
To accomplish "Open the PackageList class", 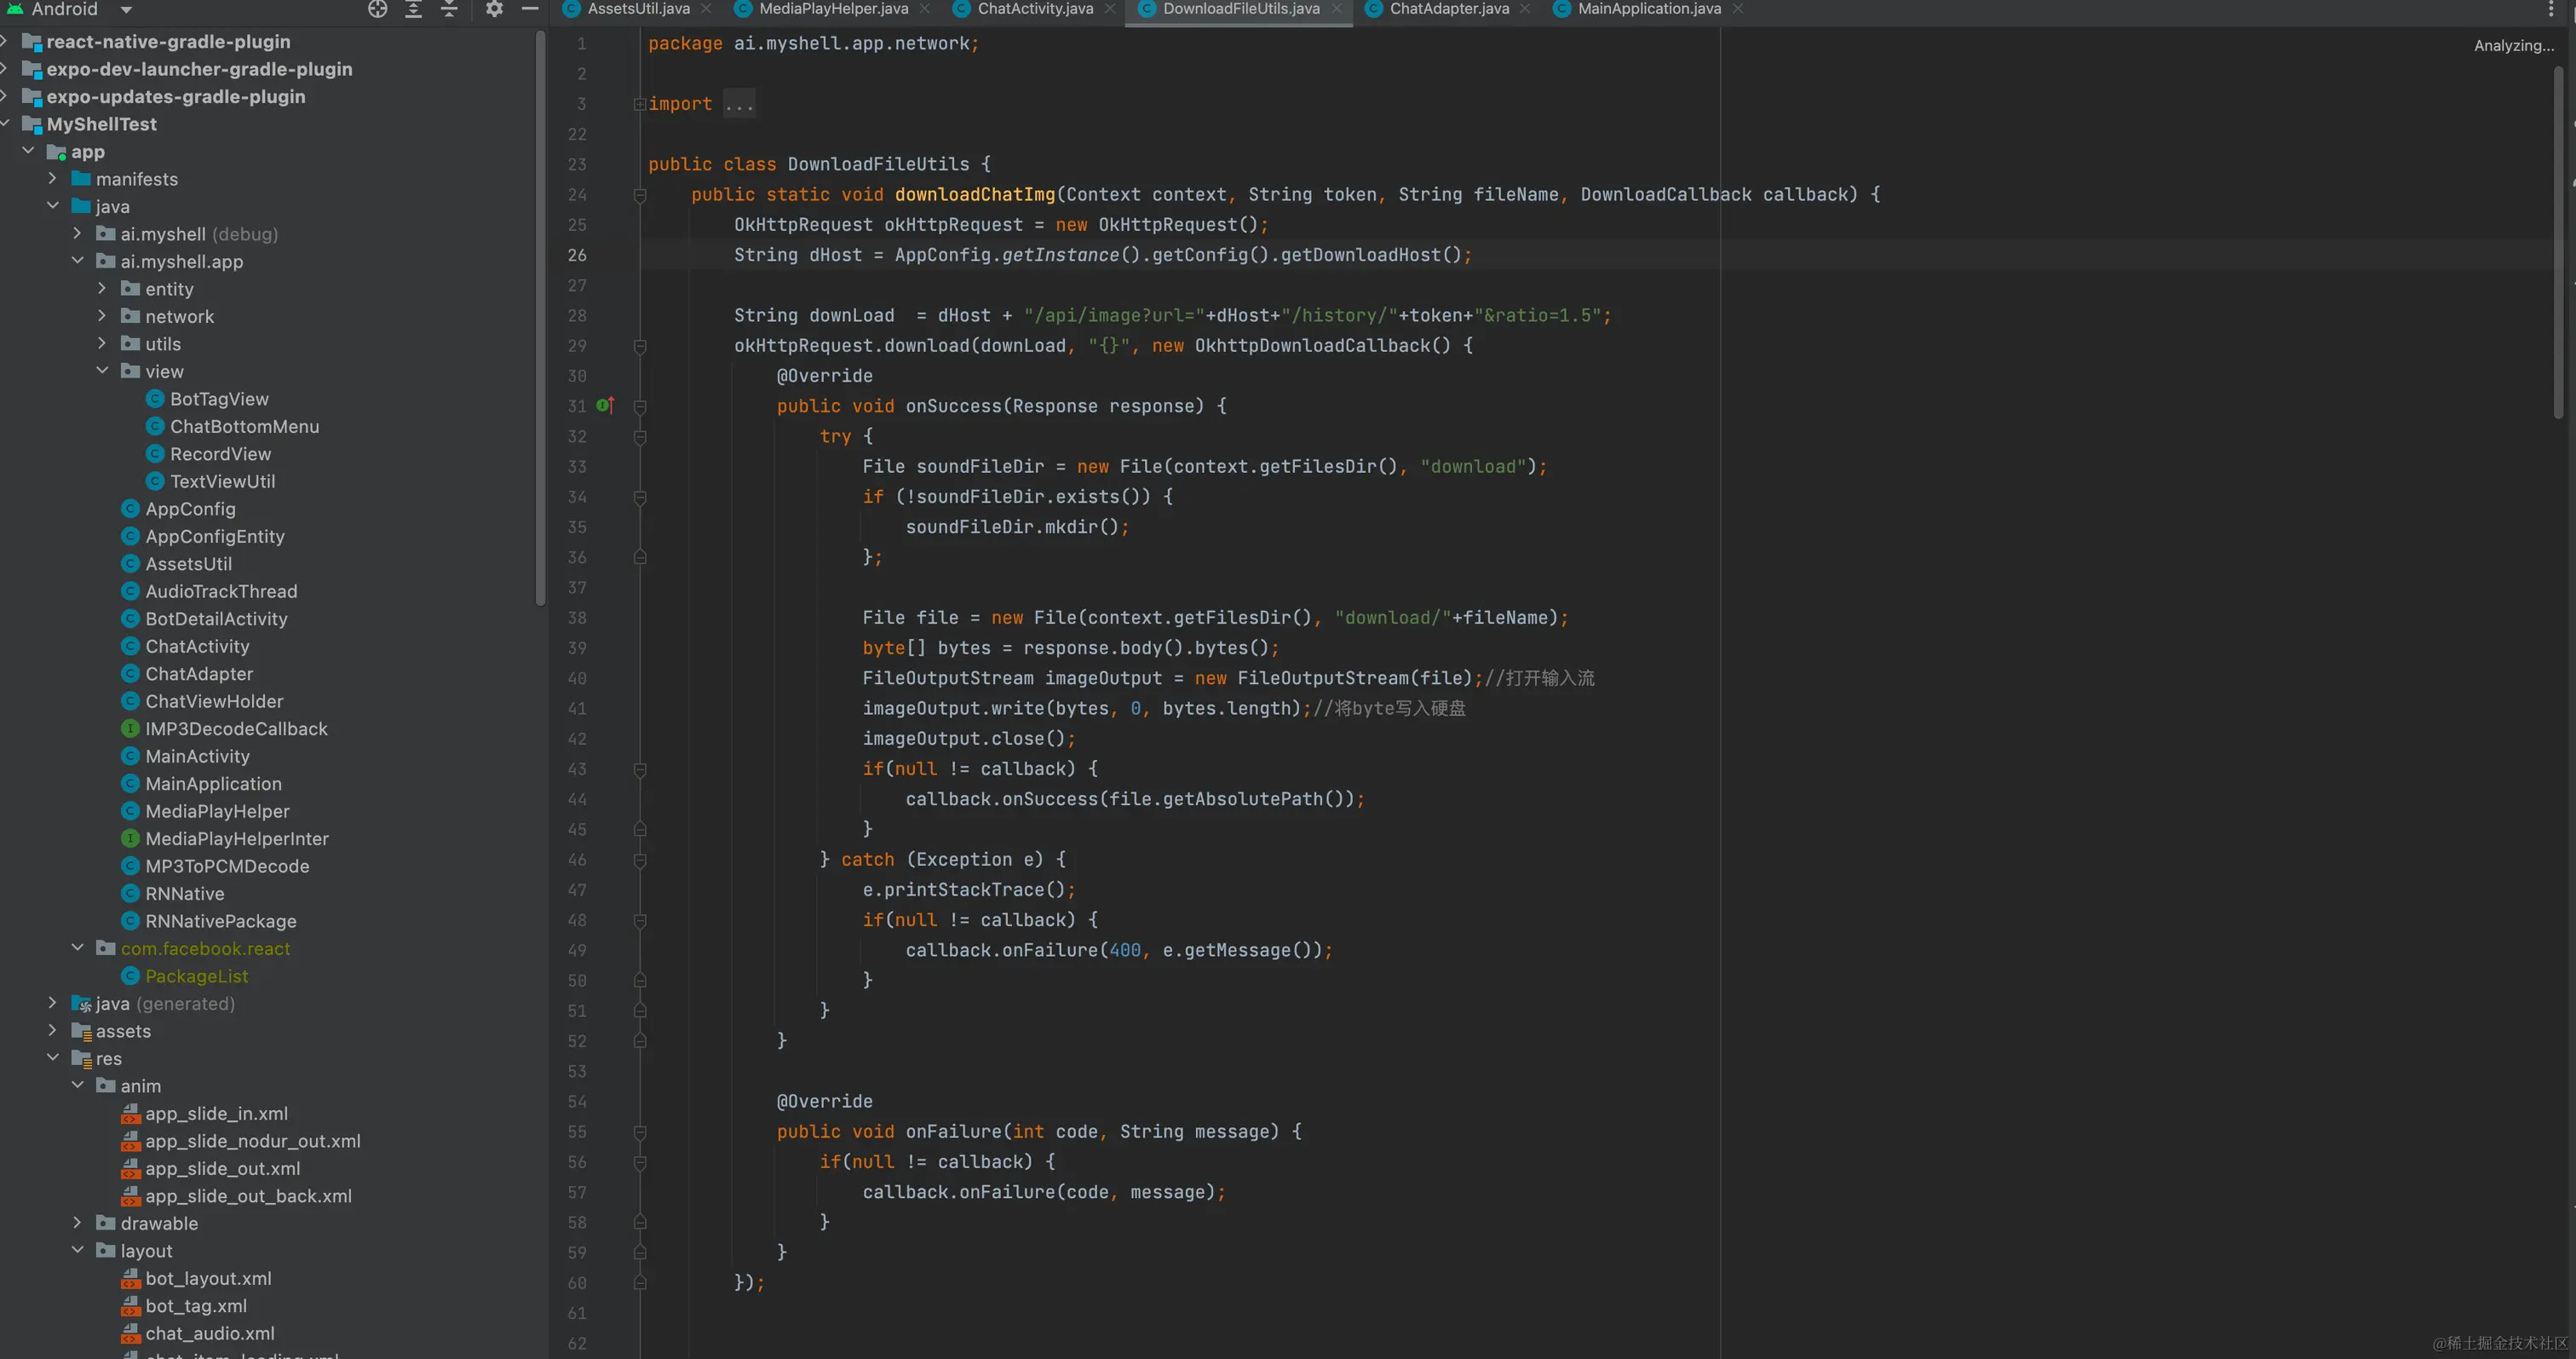I will pos(196,976).
